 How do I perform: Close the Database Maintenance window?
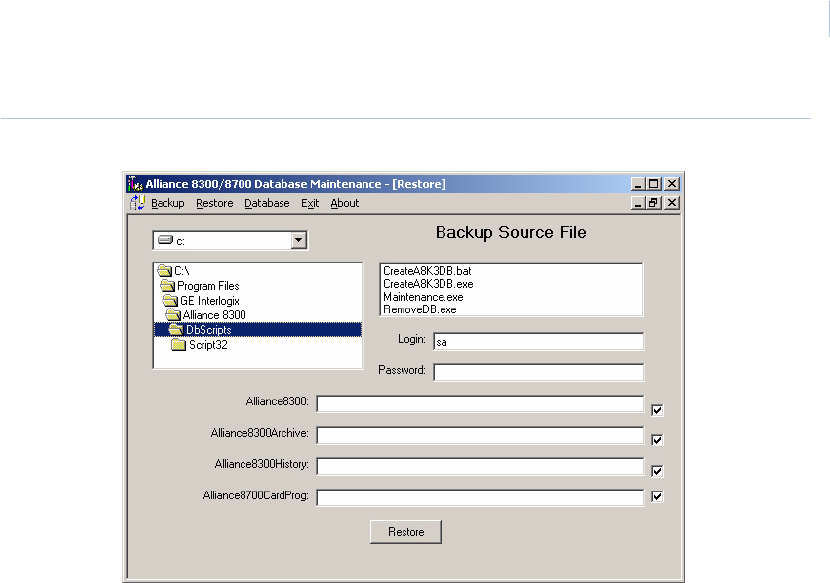pyautogui.click(x=672, y=184)
